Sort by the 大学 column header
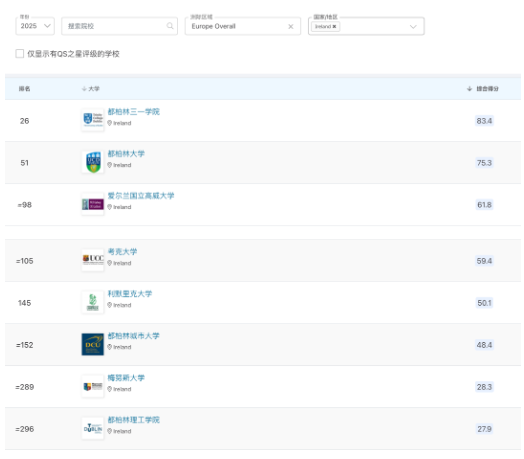This screenshot has height=459, width=524. click(x=91, y=89)
